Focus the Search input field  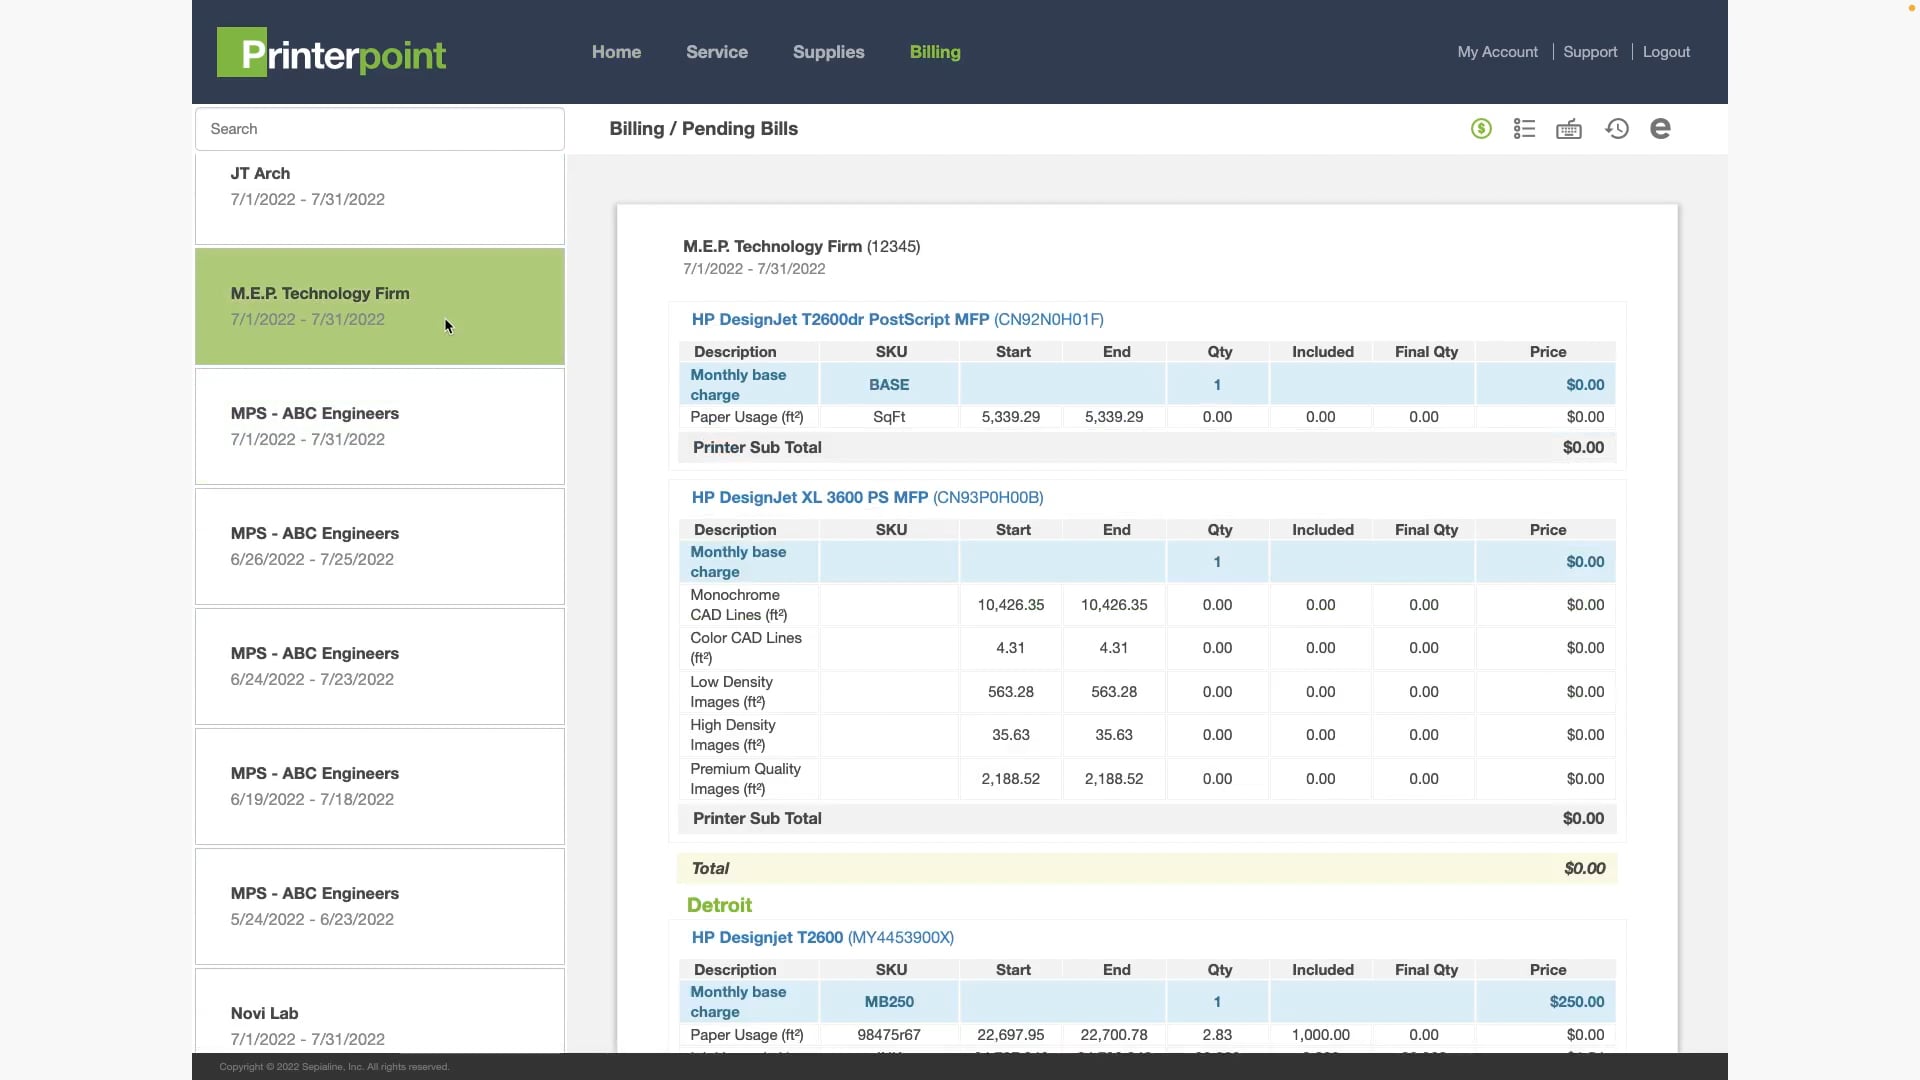point(380,129)
